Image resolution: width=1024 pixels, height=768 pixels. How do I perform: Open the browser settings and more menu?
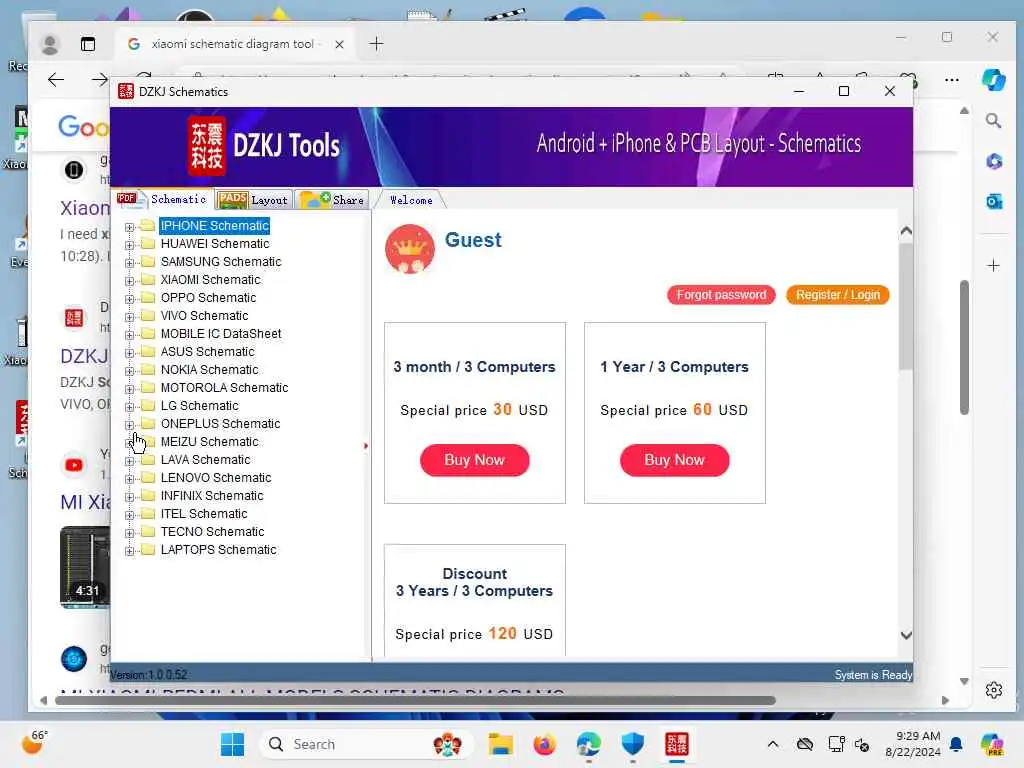pyautogui.click(x=952, y=80)
